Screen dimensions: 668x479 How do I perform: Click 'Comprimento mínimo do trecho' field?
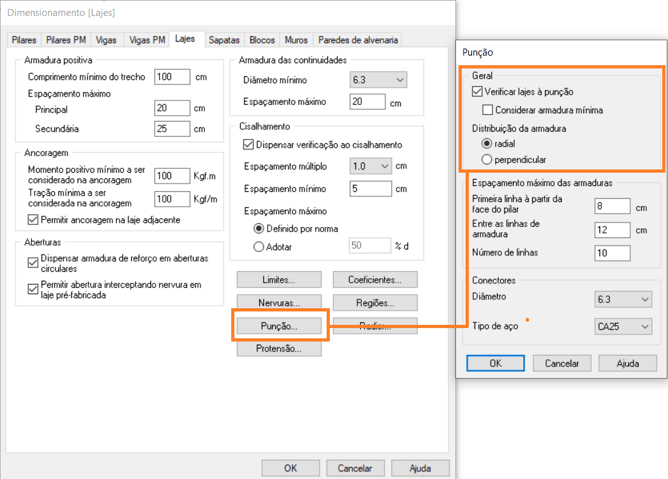click(x=172, y=77)
